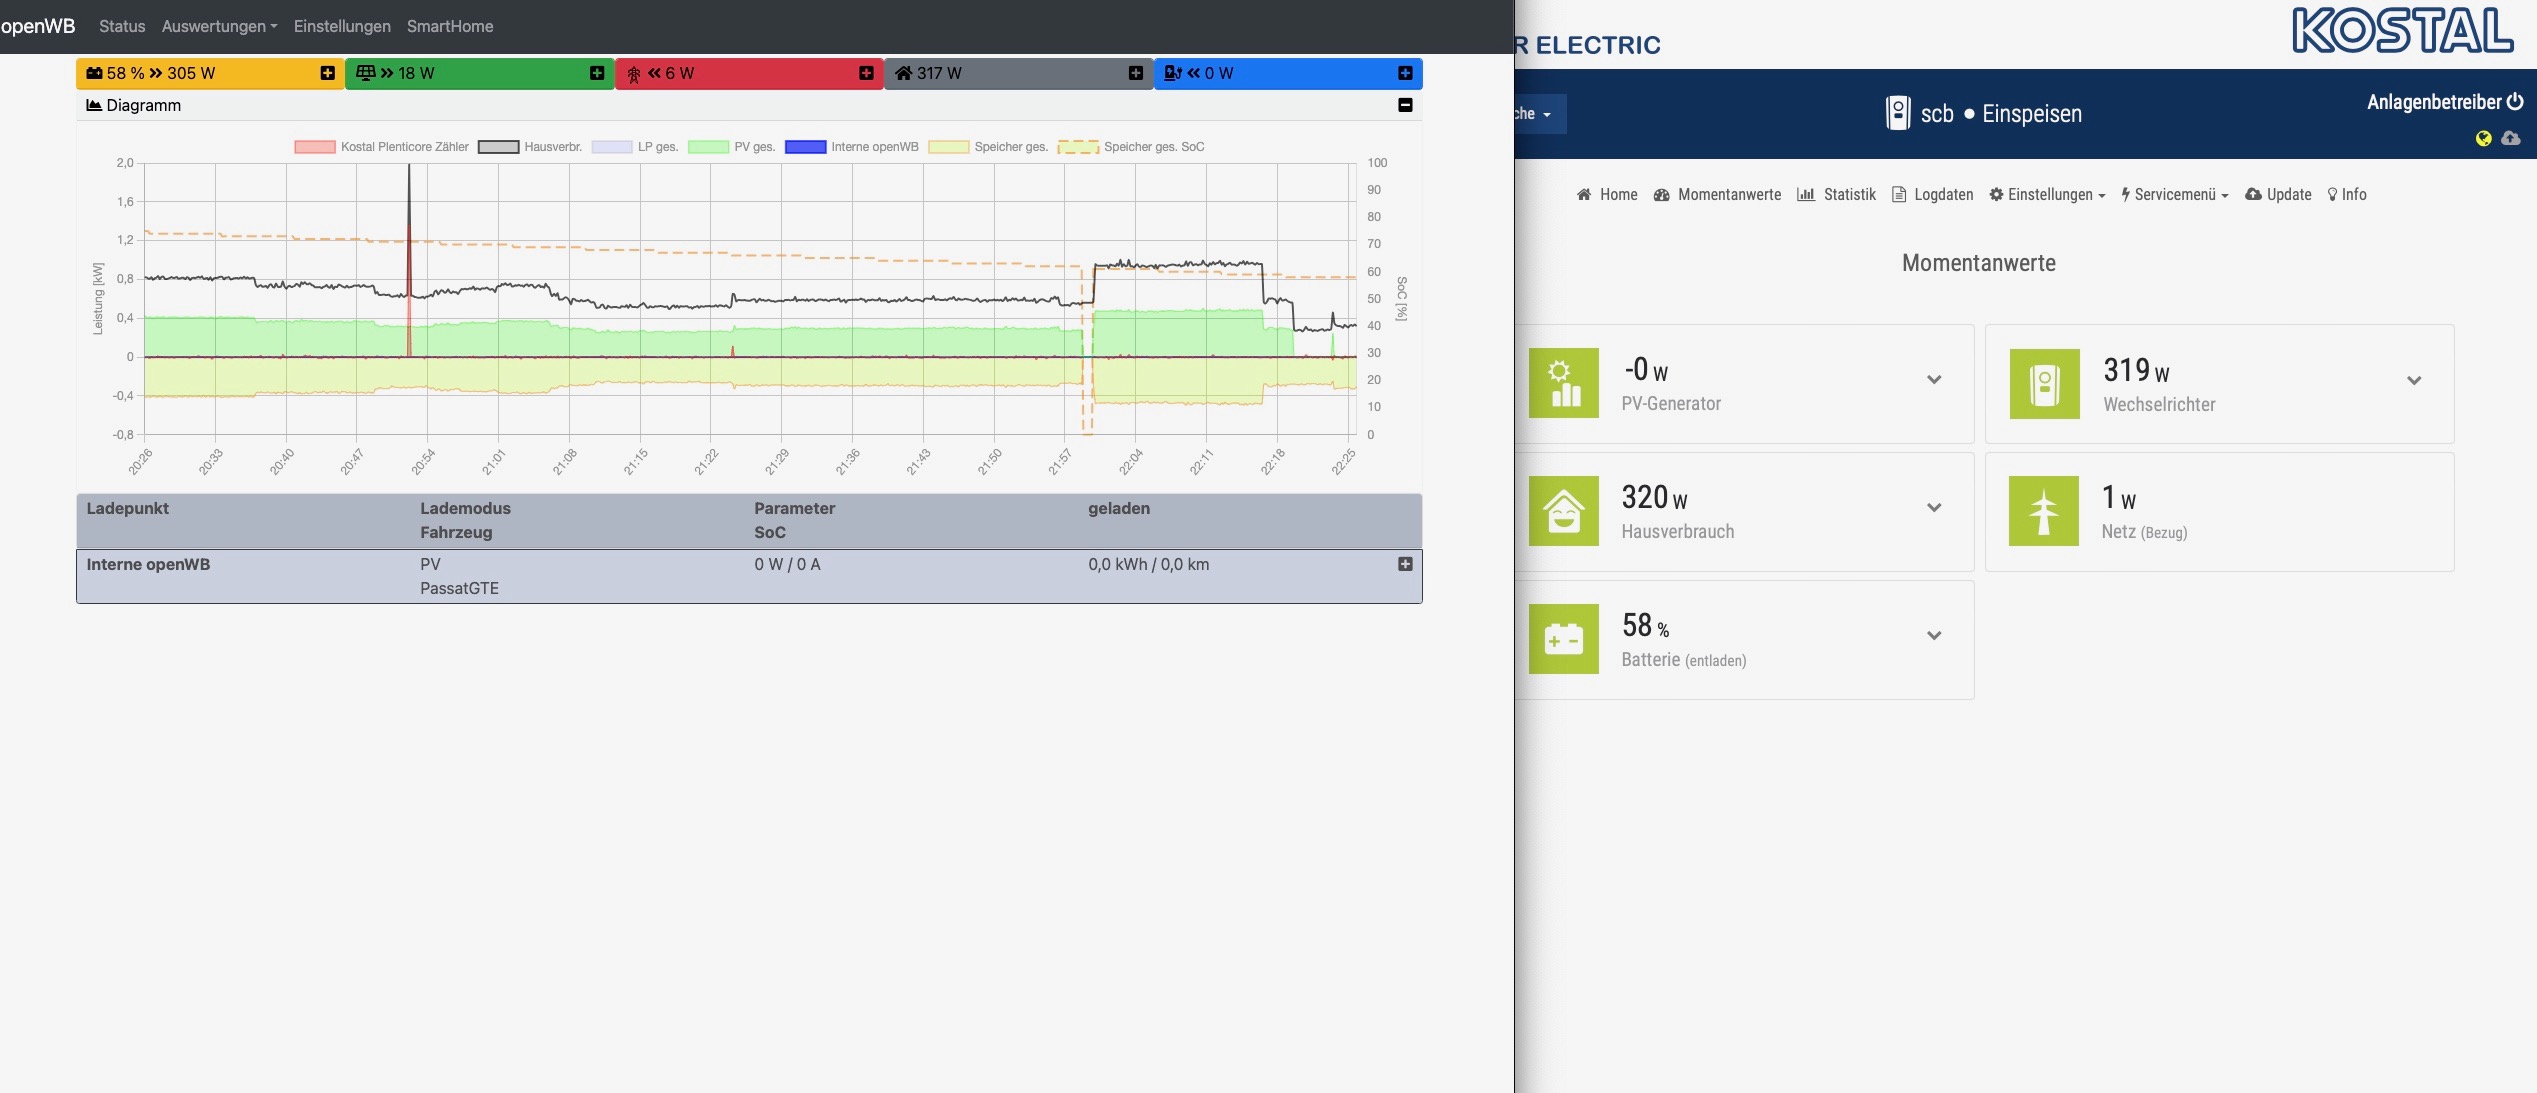Expand the green PV 18 W card
The width and height of the screenshot is (2537, 1093).
[597, 73]
